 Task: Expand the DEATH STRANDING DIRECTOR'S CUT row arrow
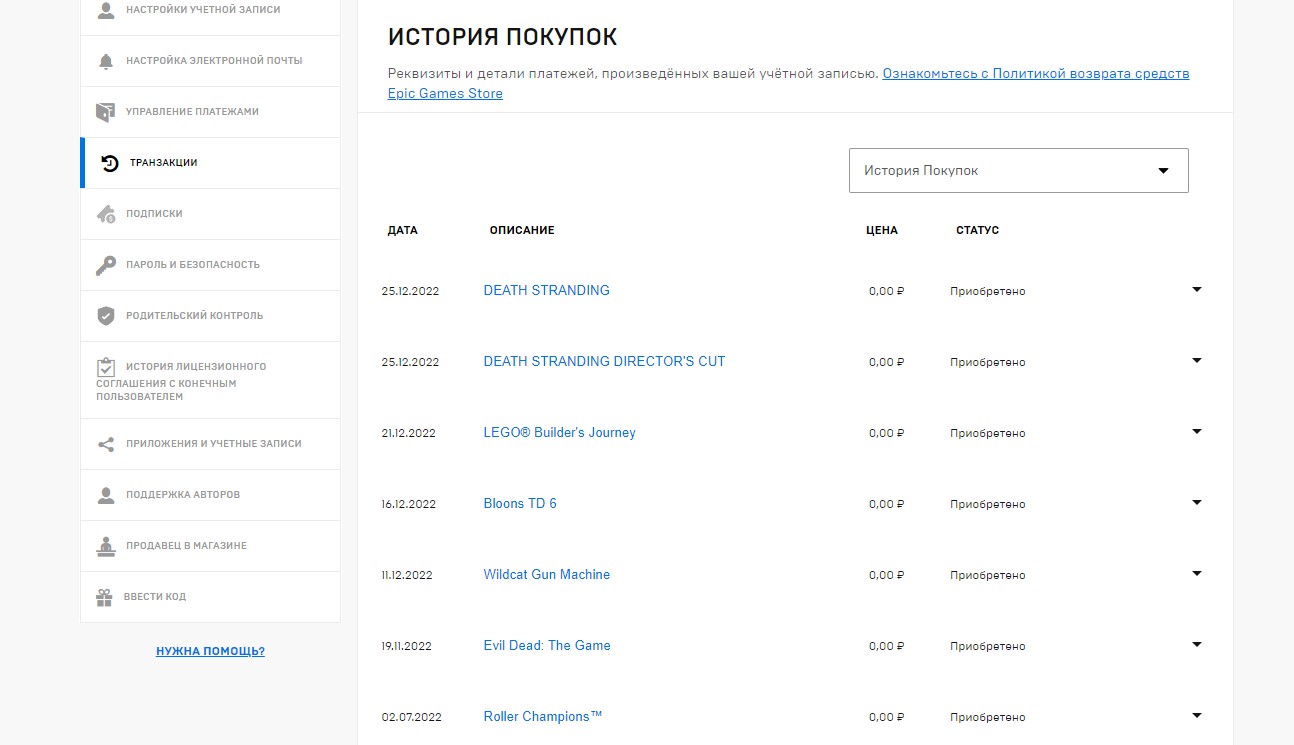pyautogui.click(x=1196, y=361)
